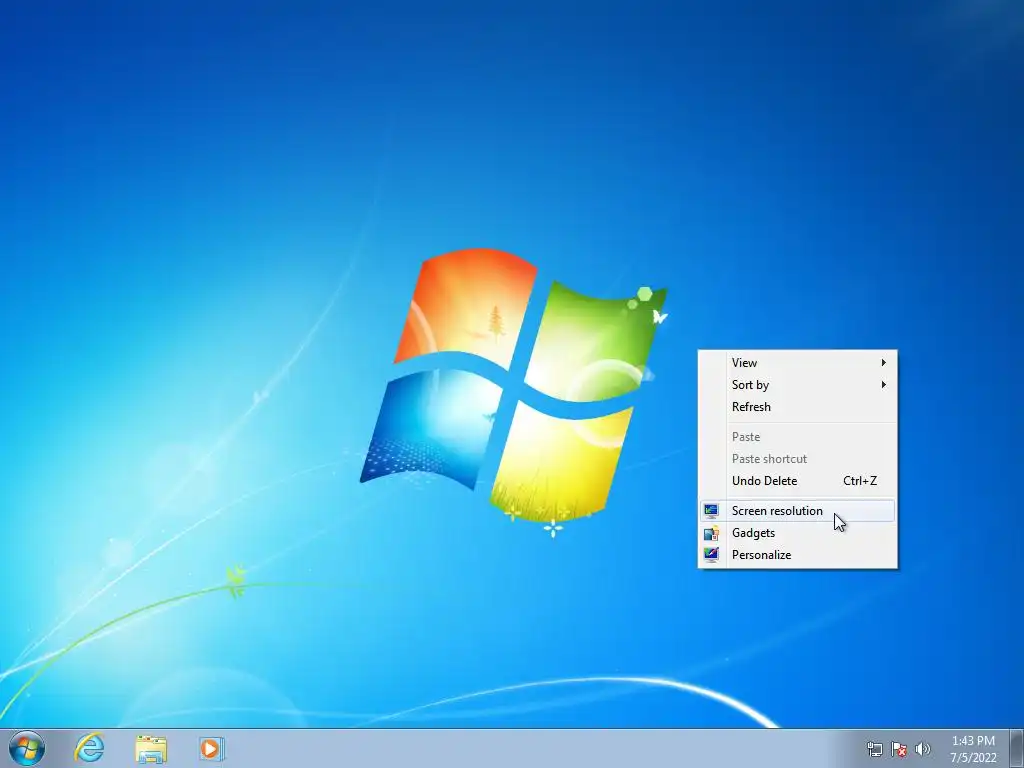
Task: Expand the View submenu arrow
Action: pos(884,362)
